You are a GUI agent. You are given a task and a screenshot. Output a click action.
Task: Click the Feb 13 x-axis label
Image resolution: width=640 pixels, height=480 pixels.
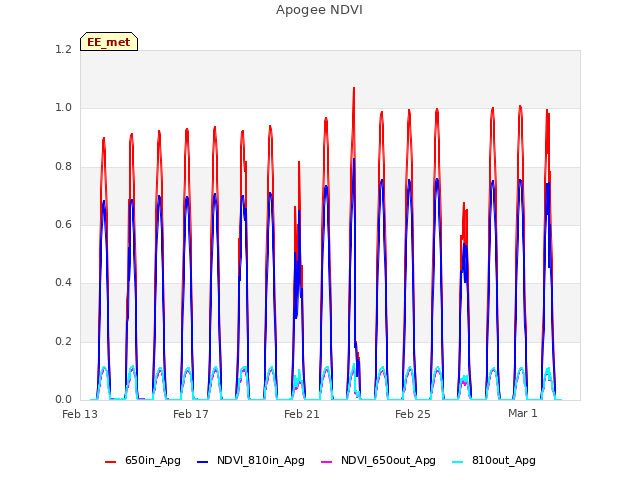80,414
